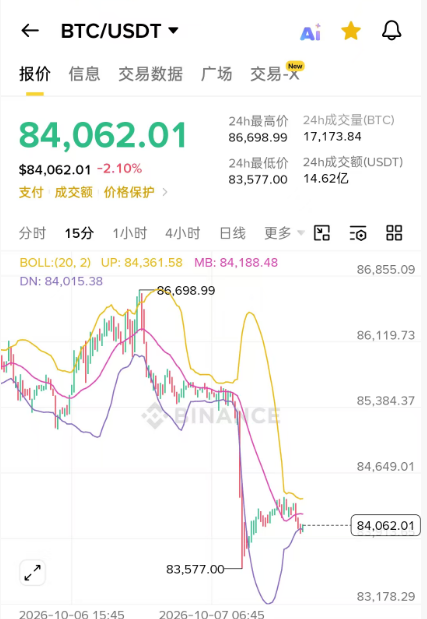Click the large green price 84,062.01
The width and height of the screenshot is (427, 619).
click(103, 135)
